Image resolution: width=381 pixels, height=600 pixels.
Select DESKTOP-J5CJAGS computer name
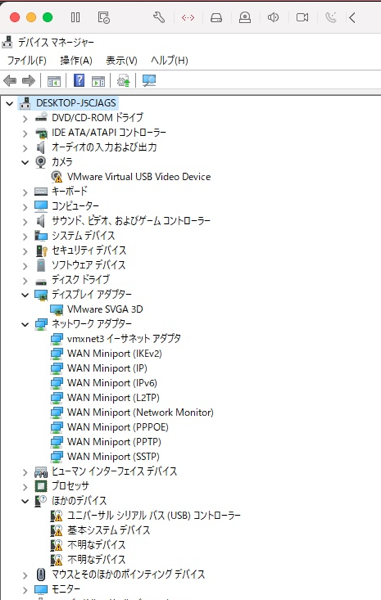coord(76,103)
